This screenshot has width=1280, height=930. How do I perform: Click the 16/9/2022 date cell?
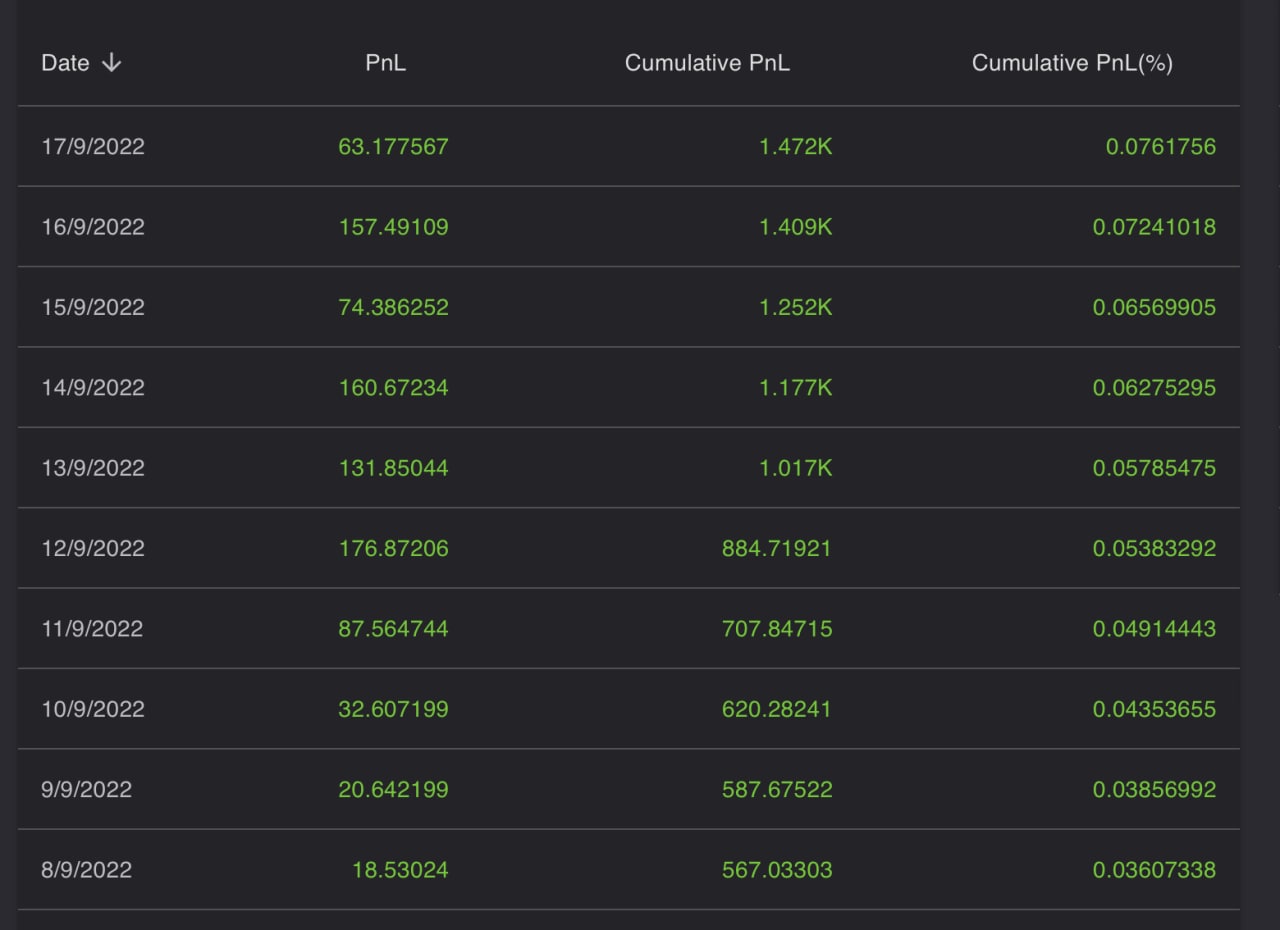(x=93, y=227)
